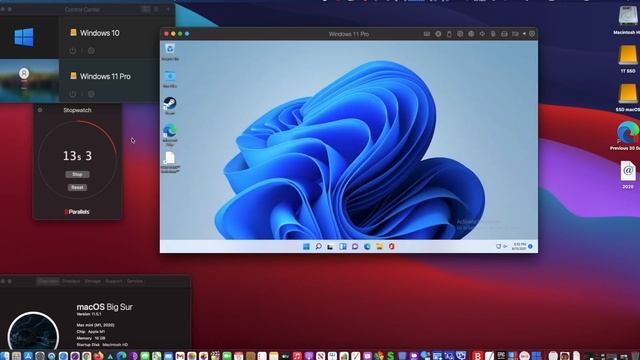The height and width of the screenshot is (360, 640).
Task: Open the Windows 11 taskbar clock
Action: pyautogui.click(x=518, y=247)
